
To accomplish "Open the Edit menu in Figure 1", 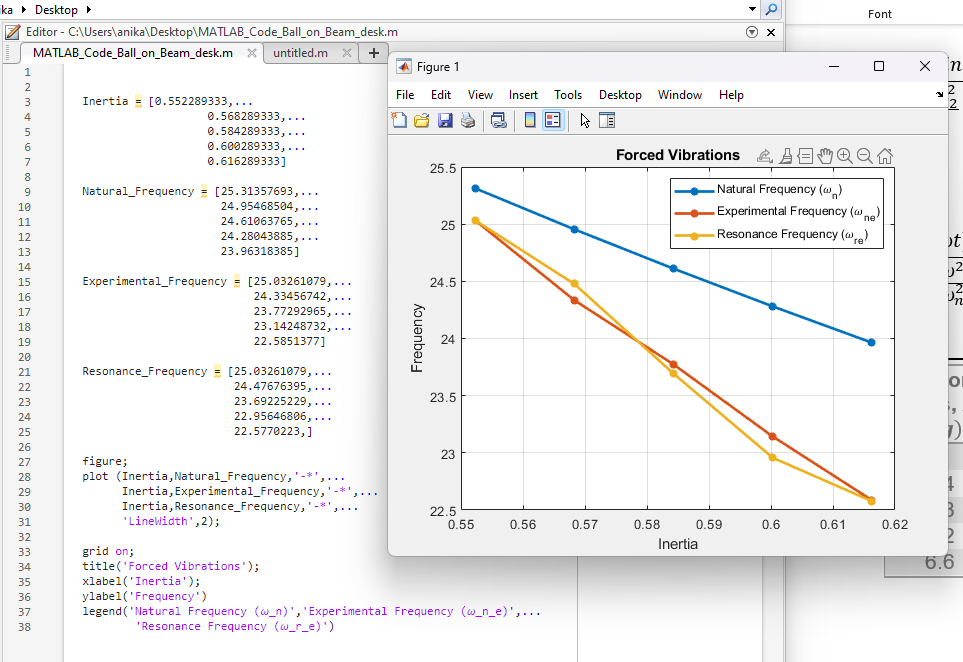I will point(441,95).
